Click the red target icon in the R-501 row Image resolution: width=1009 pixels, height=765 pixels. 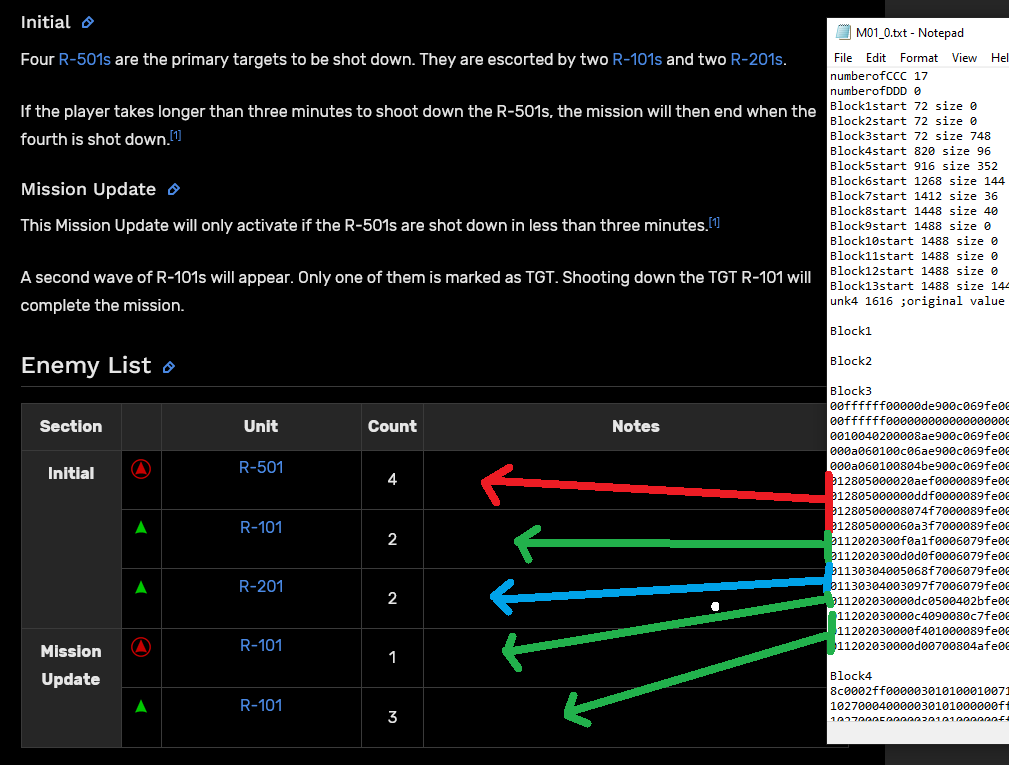point(141,468)
